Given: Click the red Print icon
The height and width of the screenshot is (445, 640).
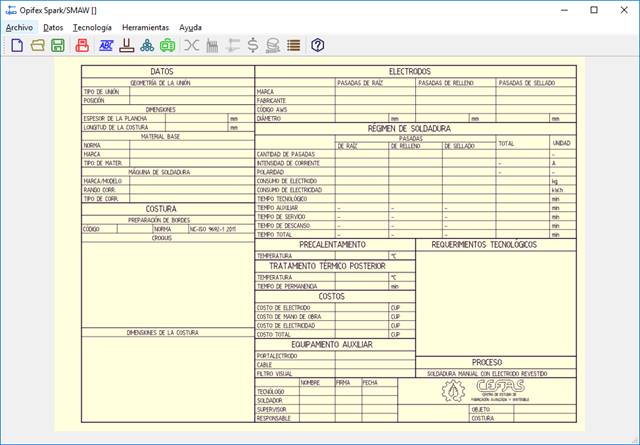Looking at the screenshot, I should 82,46.
